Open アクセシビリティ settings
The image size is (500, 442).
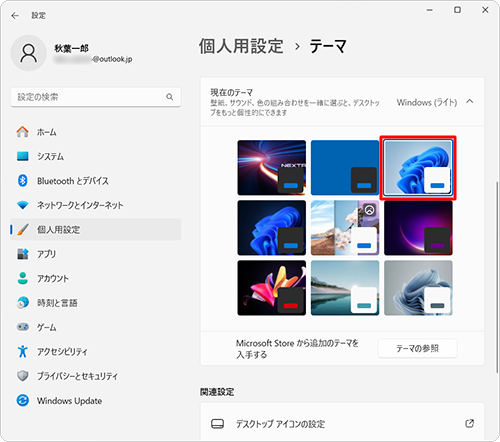tap(96, 351)
